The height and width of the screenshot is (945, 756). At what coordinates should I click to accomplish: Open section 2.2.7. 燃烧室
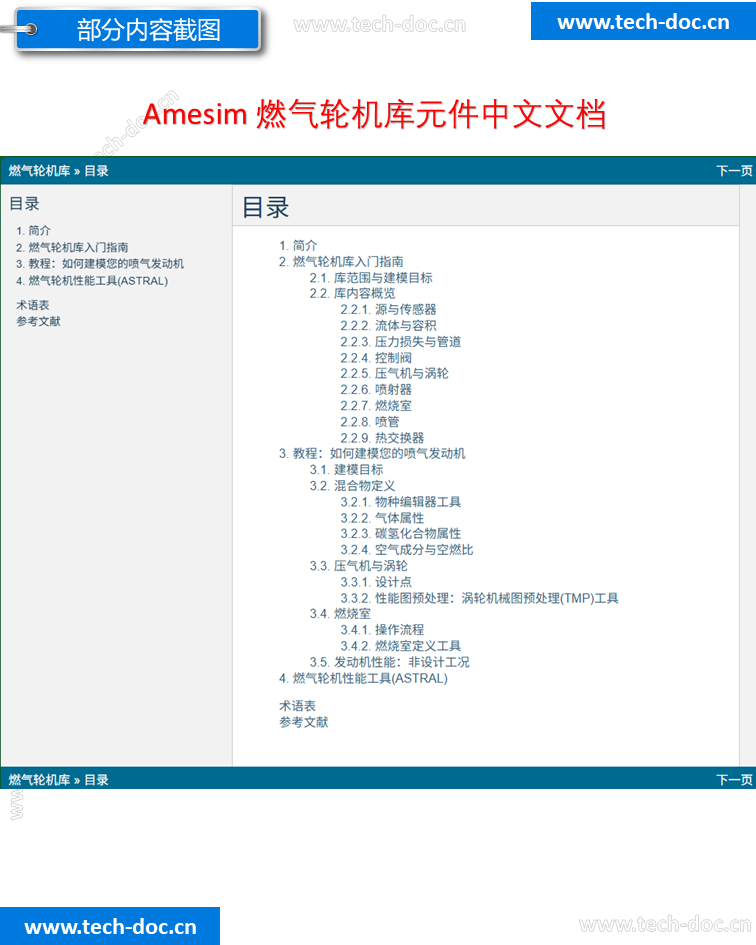coord(376,406)
